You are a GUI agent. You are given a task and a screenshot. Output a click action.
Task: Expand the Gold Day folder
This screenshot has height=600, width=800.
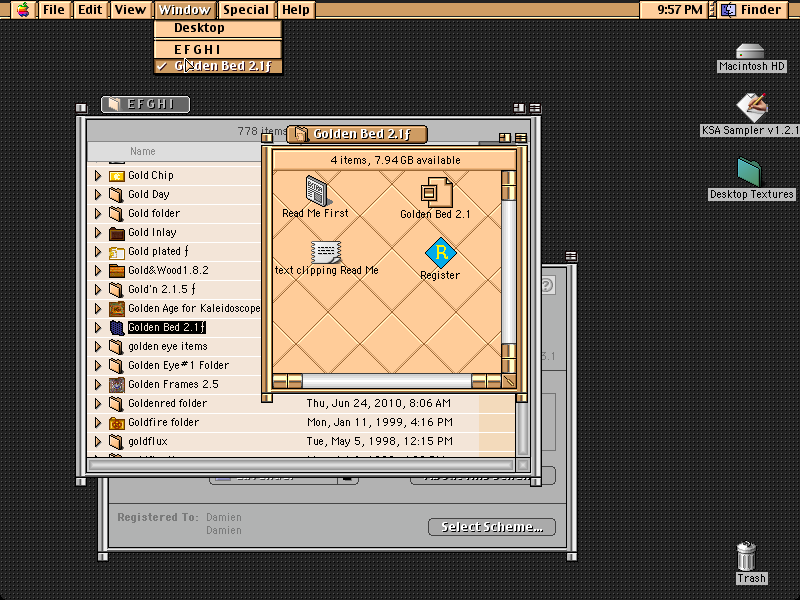(98, 195)
